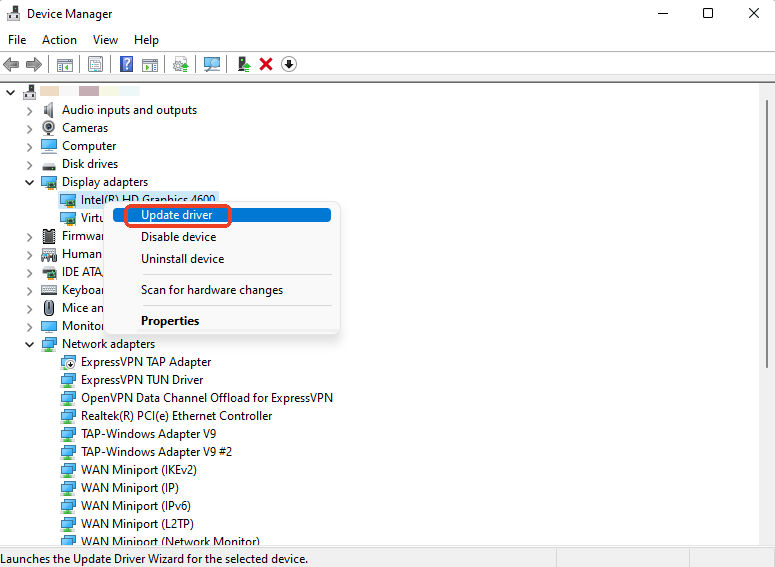This screenshot has height=567, width=775.
Task: Toggle the action pane toolbar icon
Action: coord(150,64)
